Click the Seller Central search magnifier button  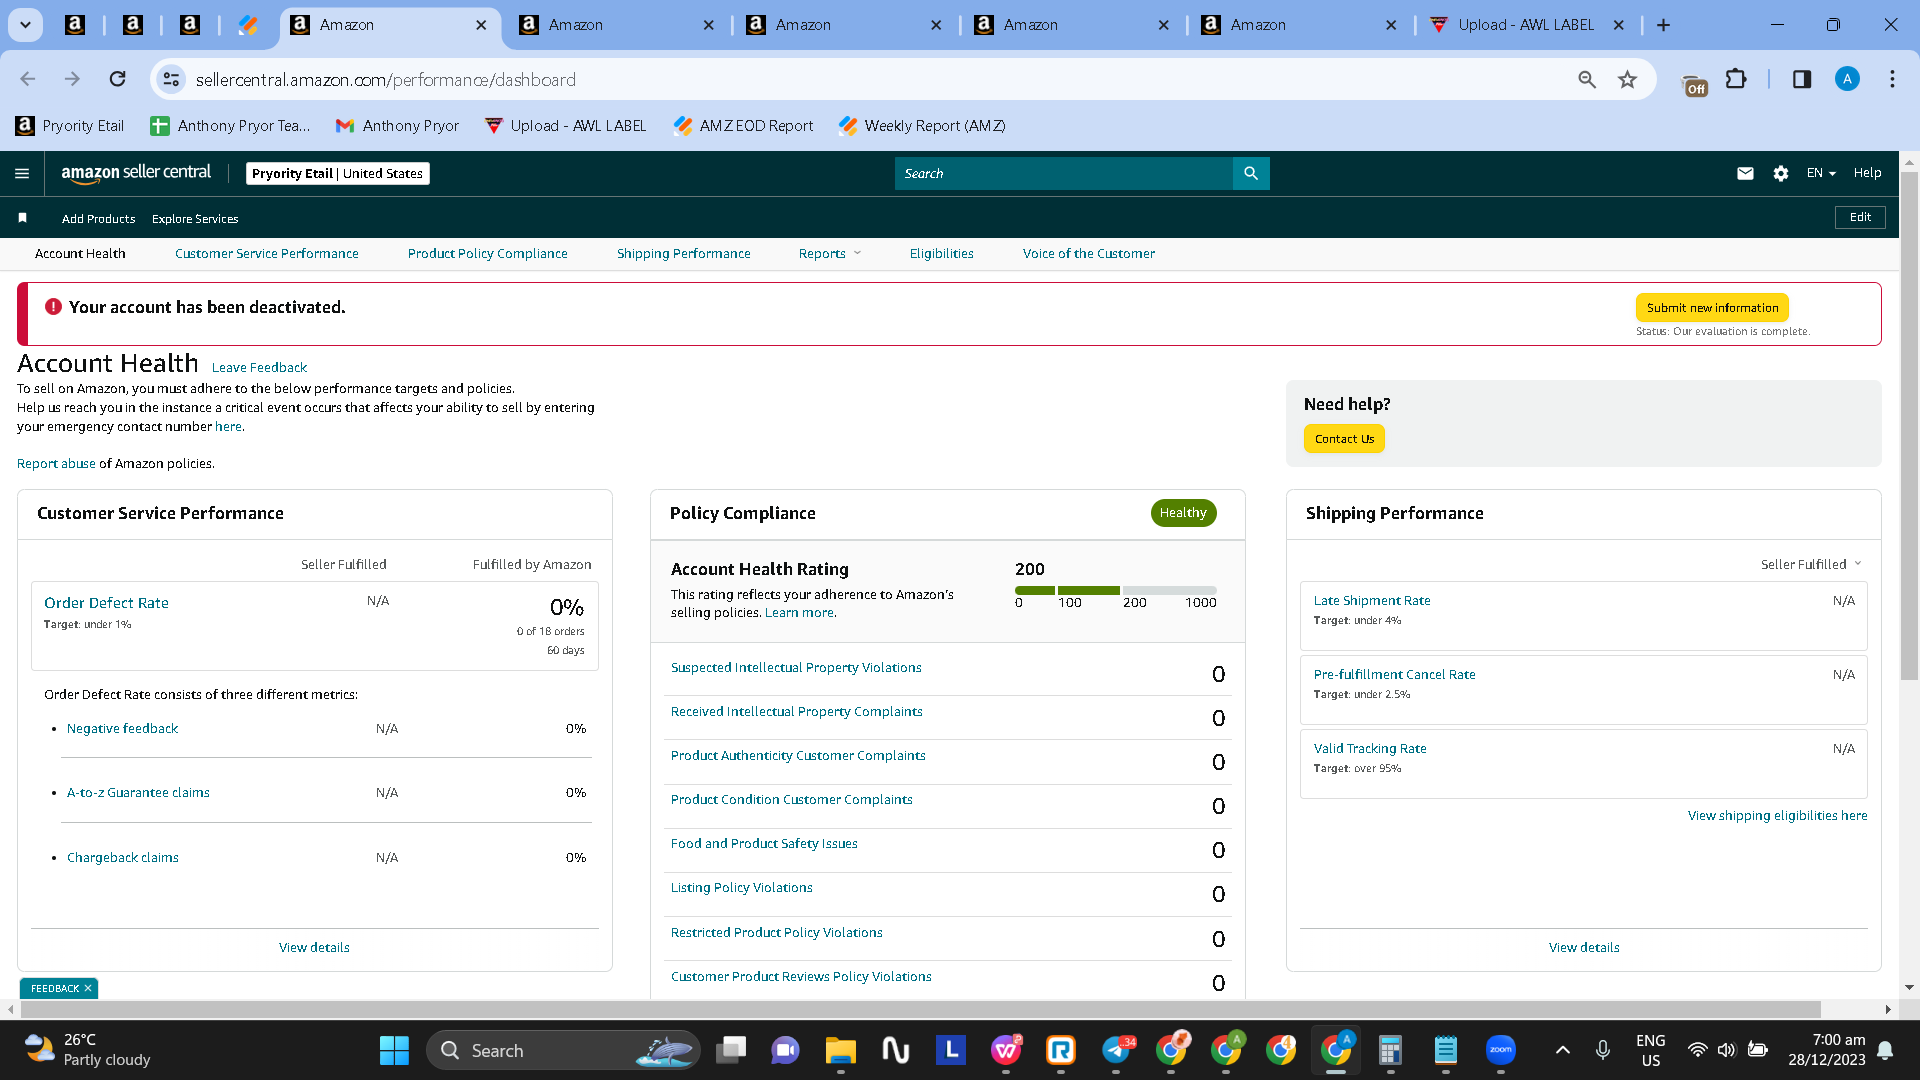pos(1251,173)
